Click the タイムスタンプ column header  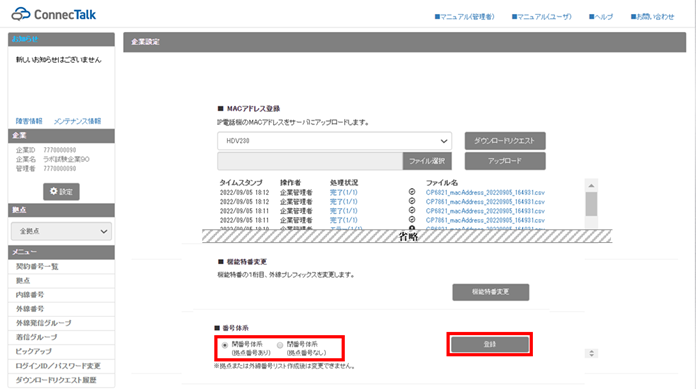point(241,183)
